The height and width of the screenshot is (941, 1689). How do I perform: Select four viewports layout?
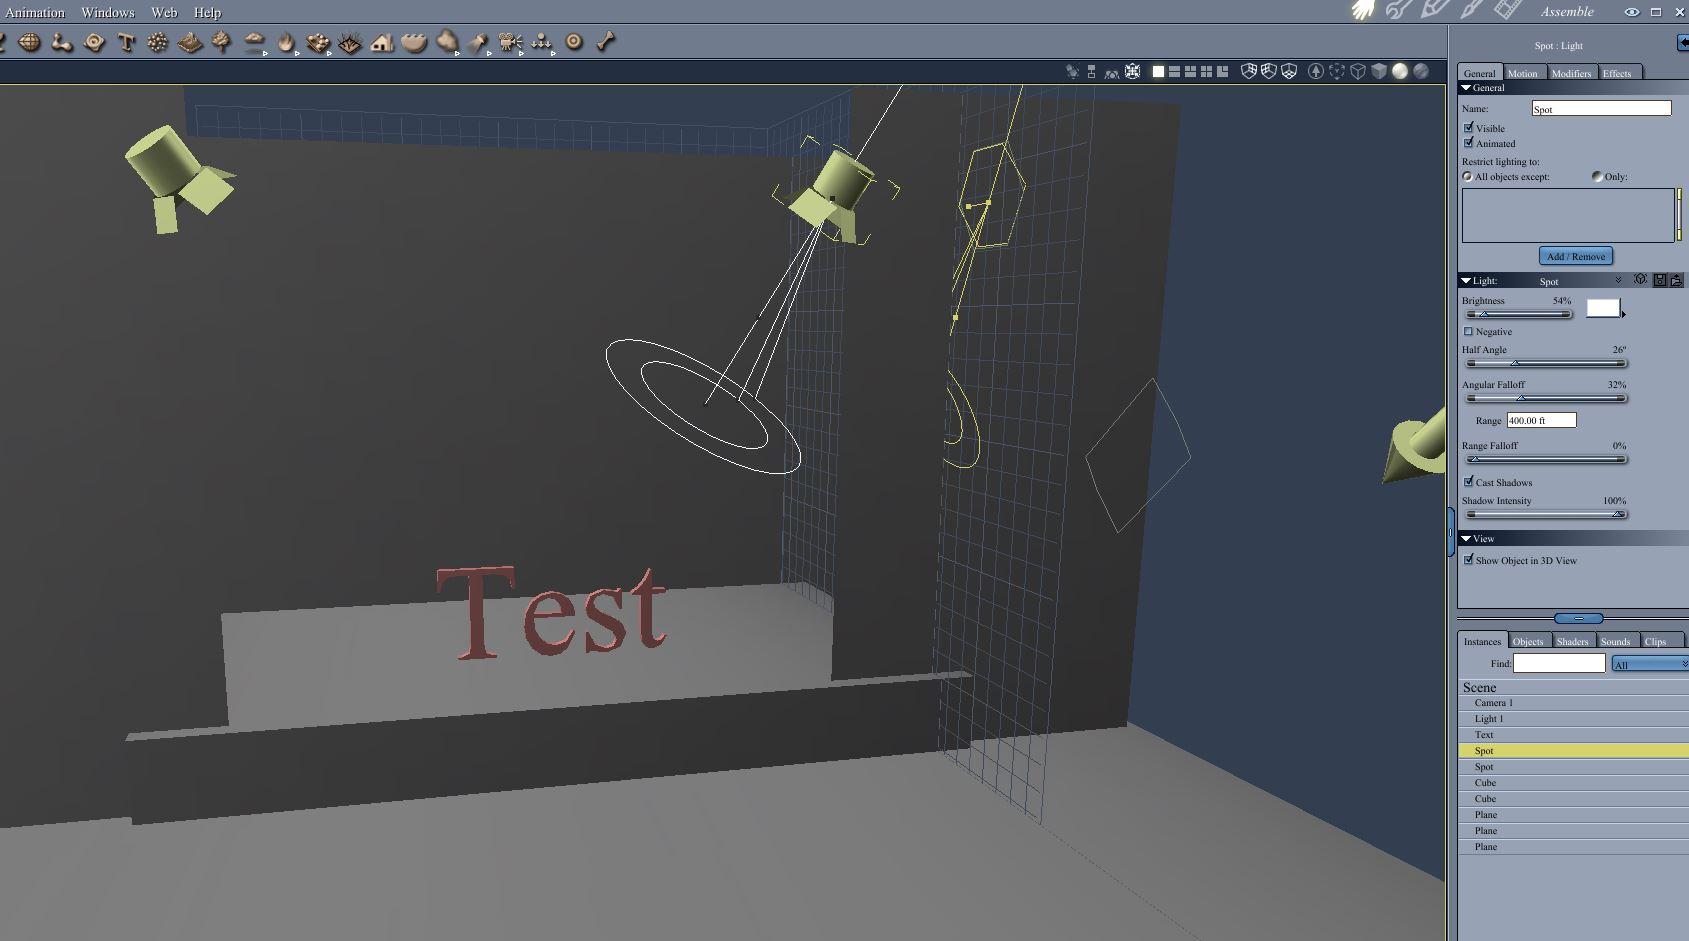(1206, 71)
